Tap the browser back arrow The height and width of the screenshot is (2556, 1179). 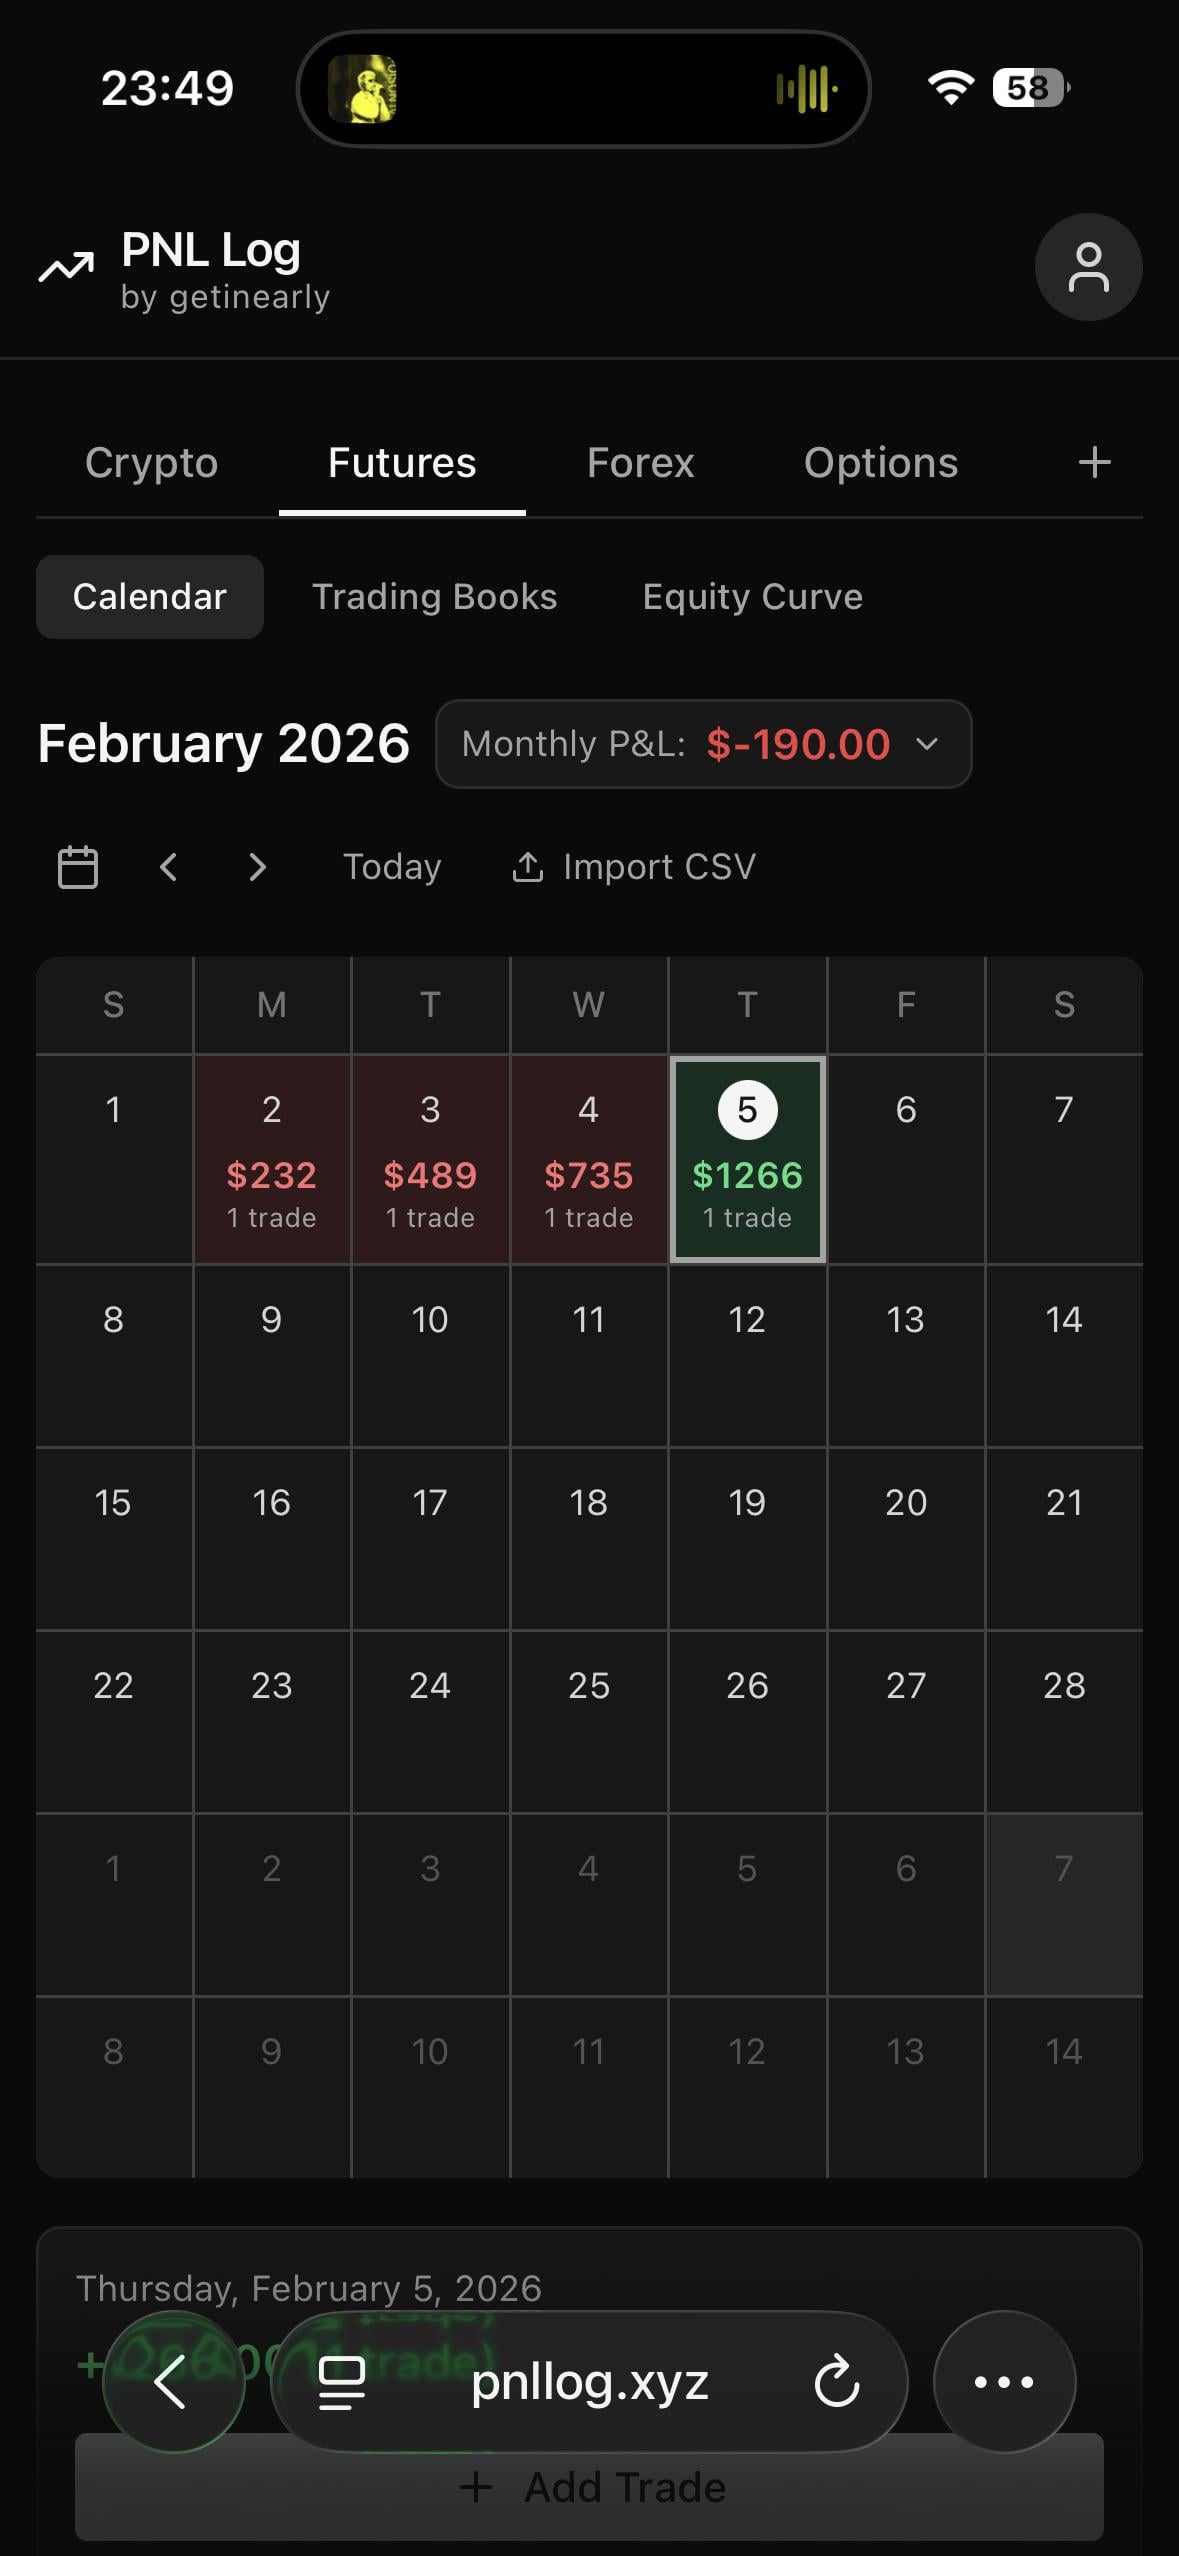[173, 2382]
